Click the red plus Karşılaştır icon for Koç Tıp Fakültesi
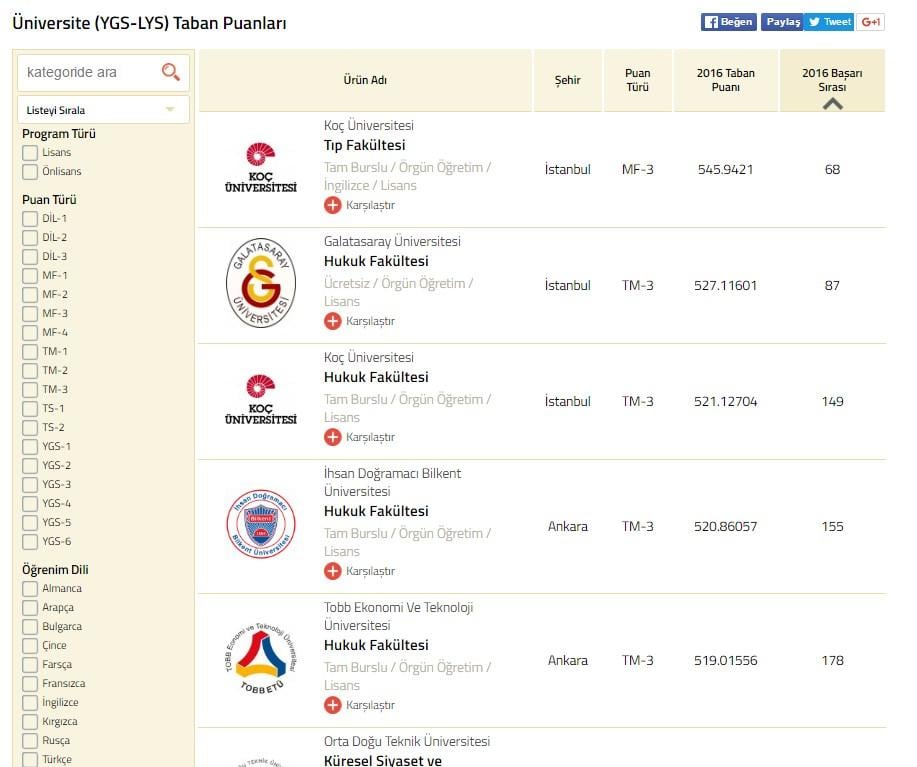This screenshot has height=767, width=917. pos(333,205)
